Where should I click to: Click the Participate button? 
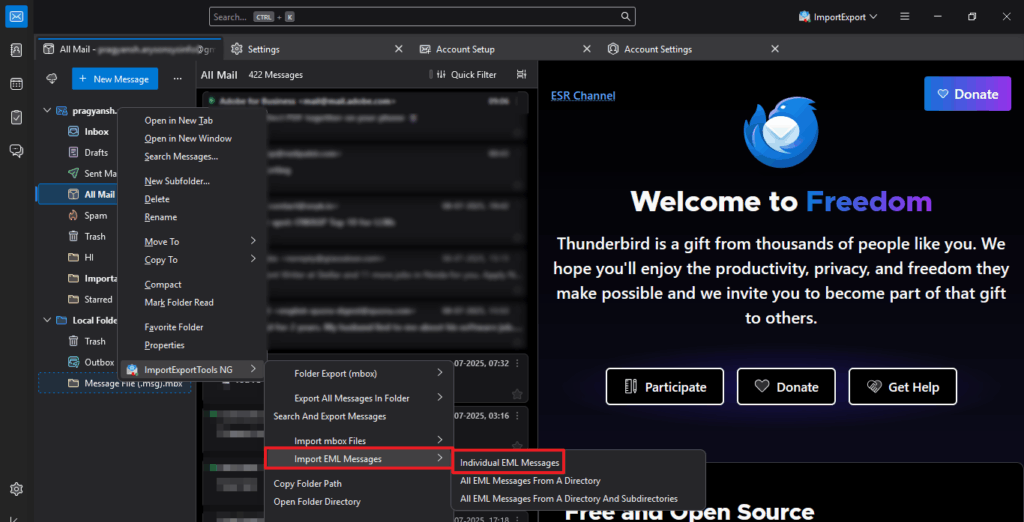tap(664, 387)
